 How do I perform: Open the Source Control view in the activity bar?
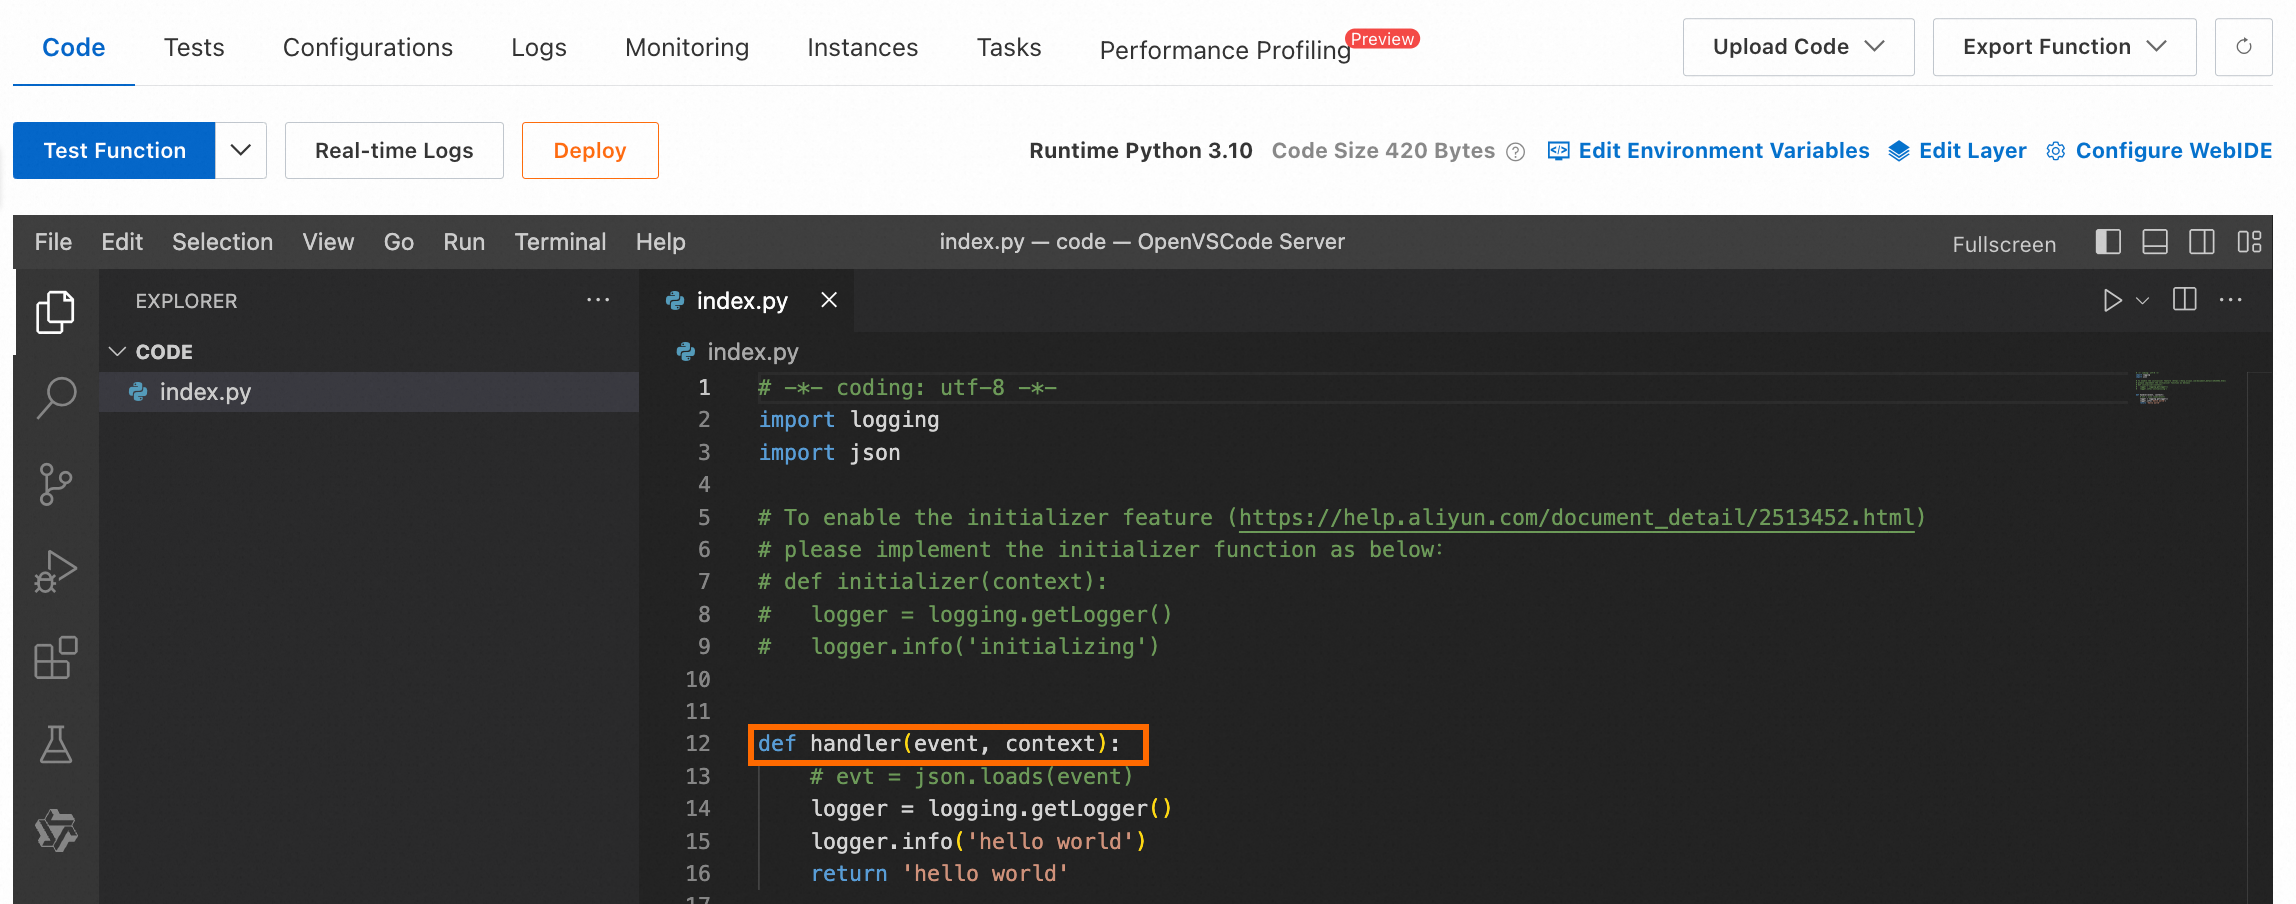point(56,484)
